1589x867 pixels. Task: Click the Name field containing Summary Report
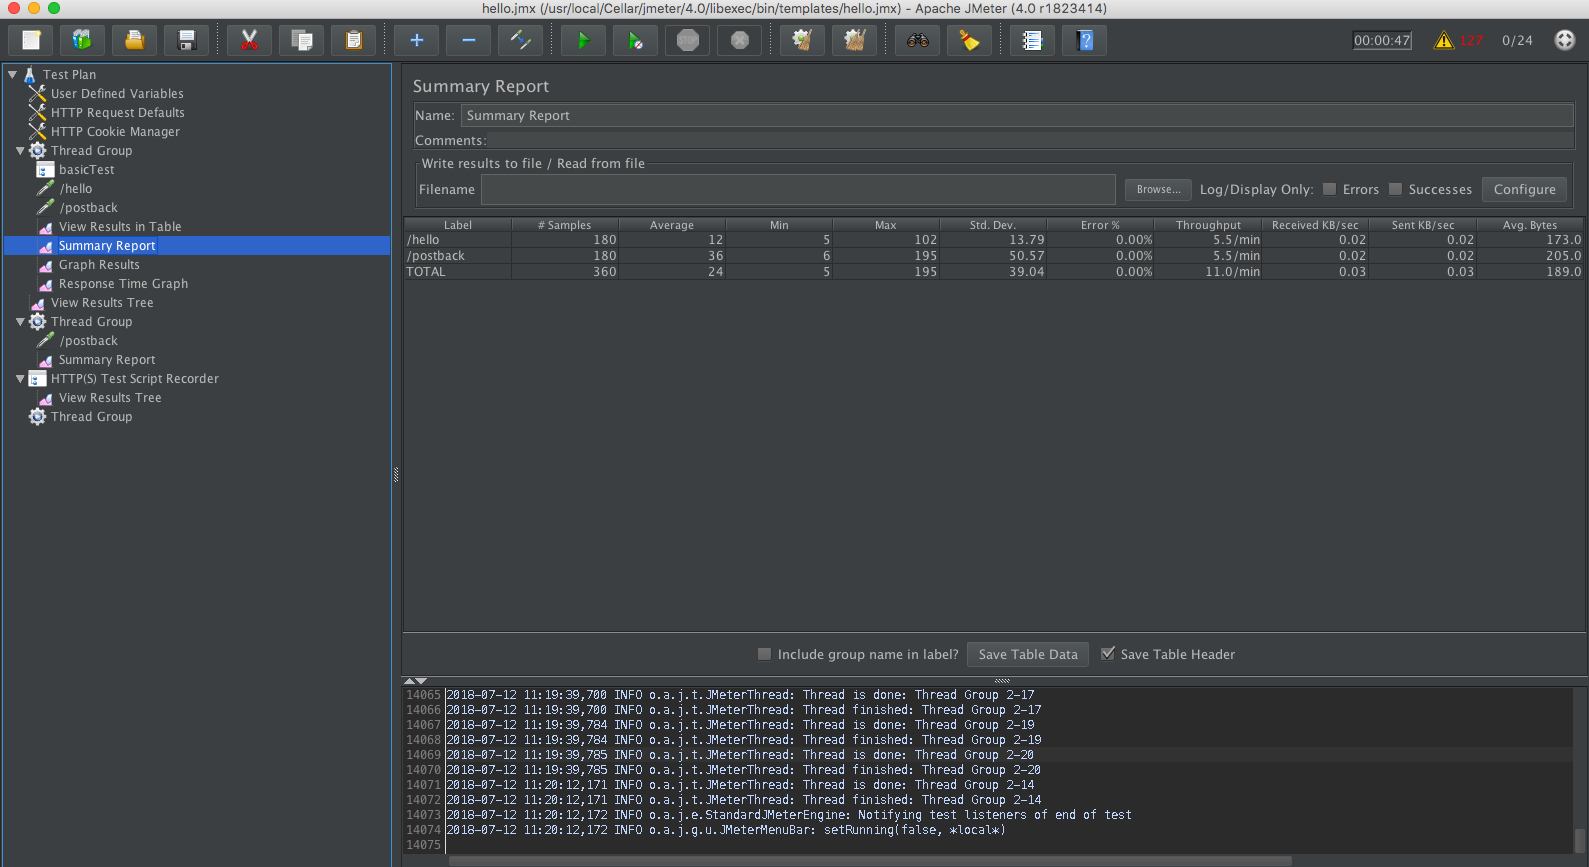[x=1017, y=115]
